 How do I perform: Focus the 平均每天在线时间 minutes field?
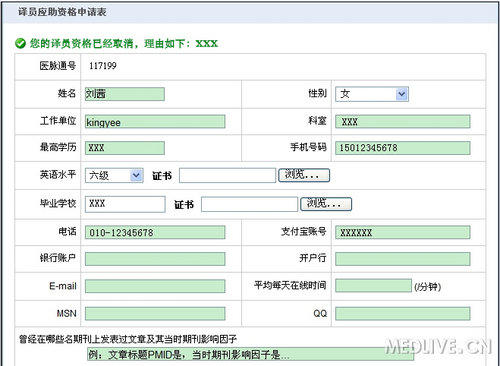[x=373, y=286]
